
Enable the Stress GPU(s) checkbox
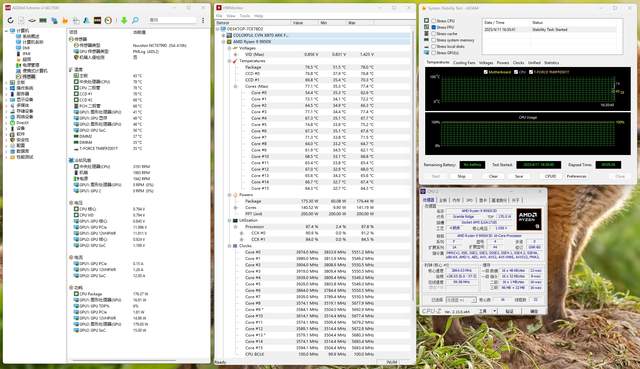click(x=434, y=53)
